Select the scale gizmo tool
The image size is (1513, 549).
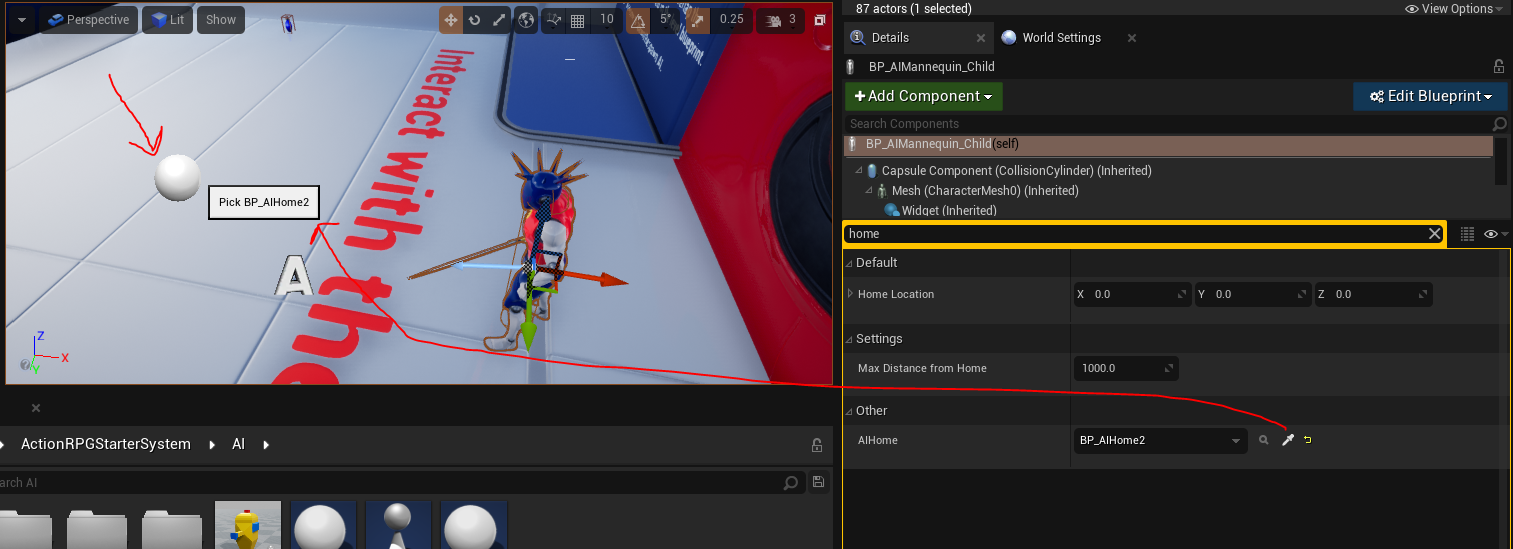(498, 20)
